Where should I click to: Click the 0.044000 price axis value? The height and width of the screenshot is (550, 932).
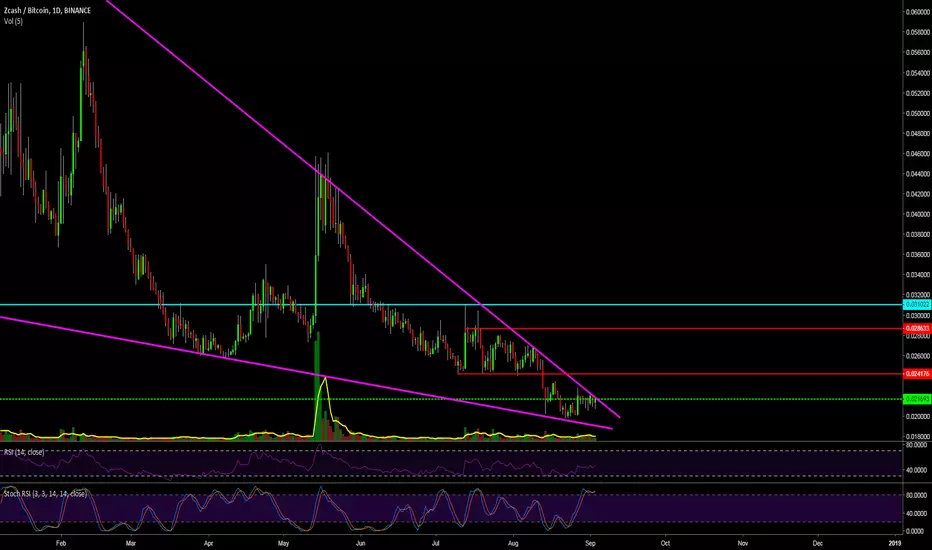(x=917, y=174)
